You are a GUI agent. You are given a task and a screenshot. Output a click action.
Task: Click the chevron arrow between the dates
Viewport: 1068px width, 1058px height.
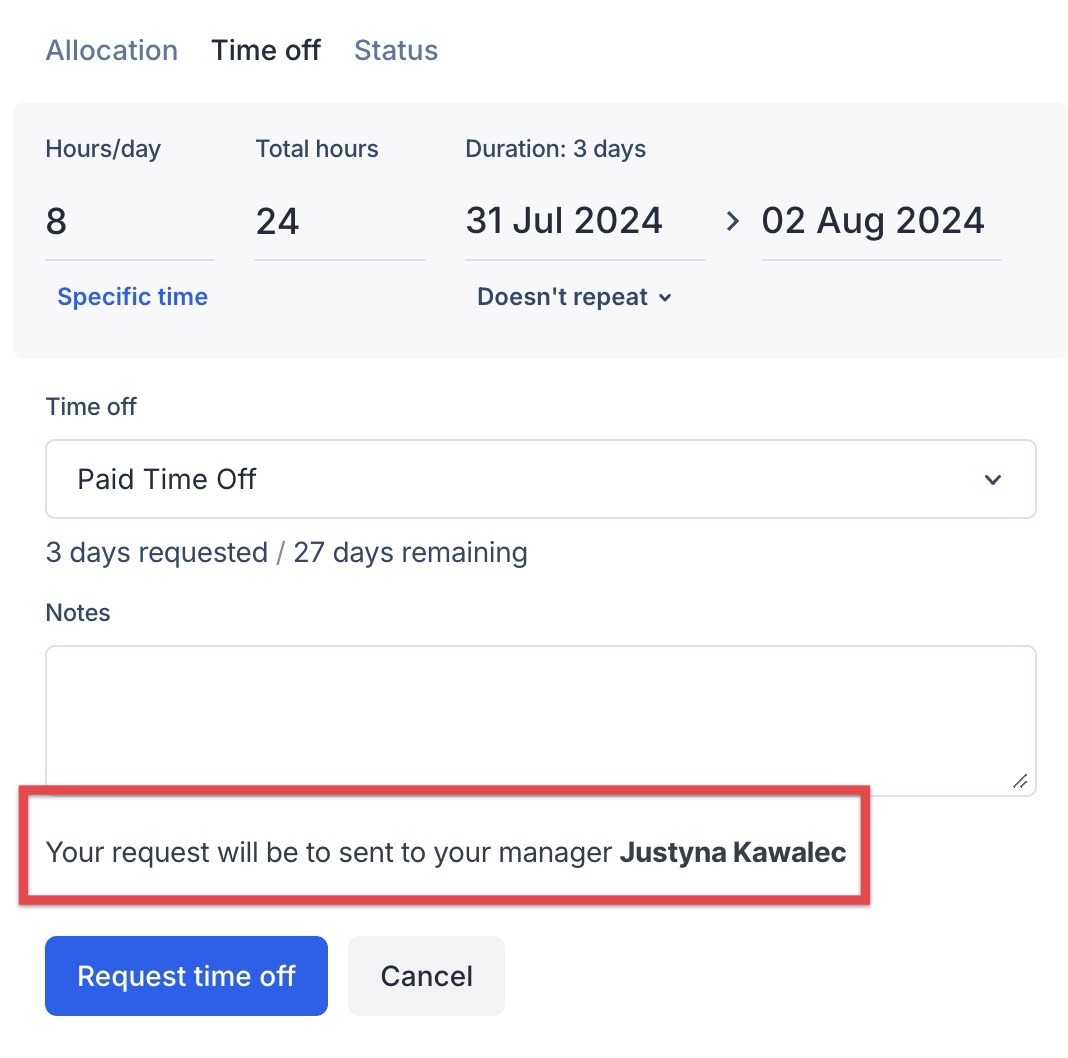coord(733,221)
